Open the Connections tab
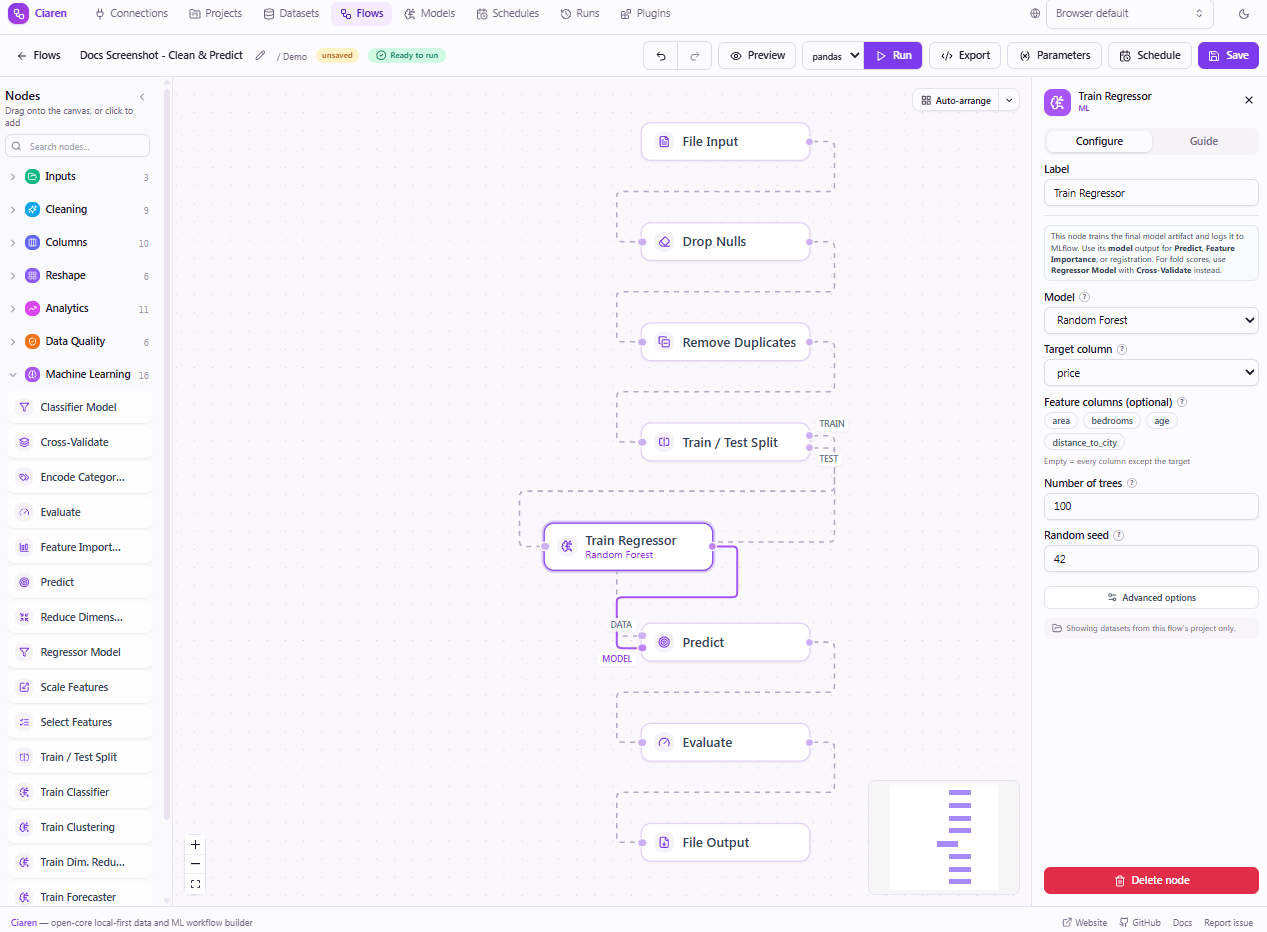This screenshot has width=1267, height=932. click(x=131, y=14)
